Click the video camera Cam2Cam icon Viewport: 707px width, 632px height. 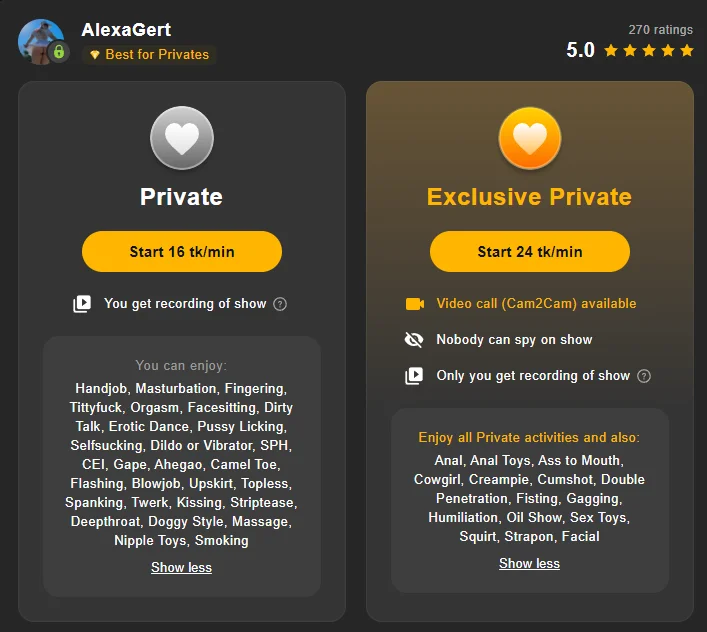(x=414, y=304)
